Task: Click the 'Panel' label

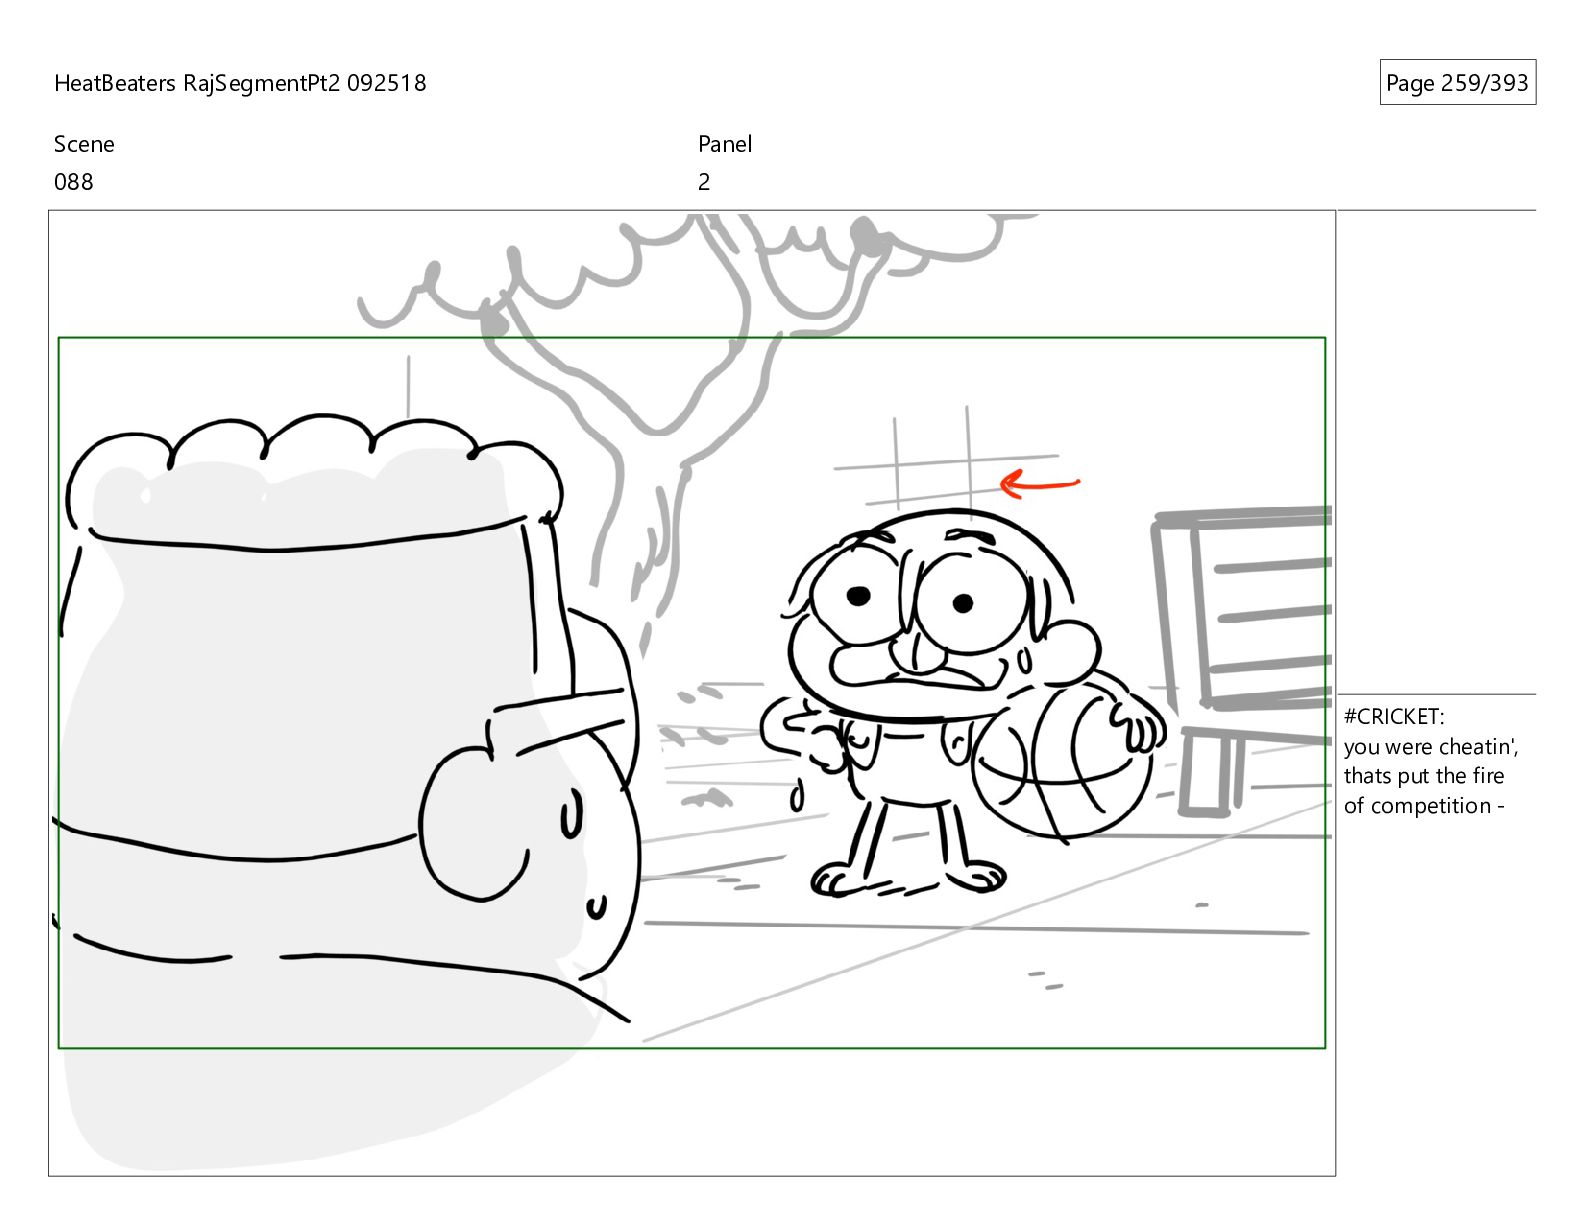Action: (x=725, y=144)
